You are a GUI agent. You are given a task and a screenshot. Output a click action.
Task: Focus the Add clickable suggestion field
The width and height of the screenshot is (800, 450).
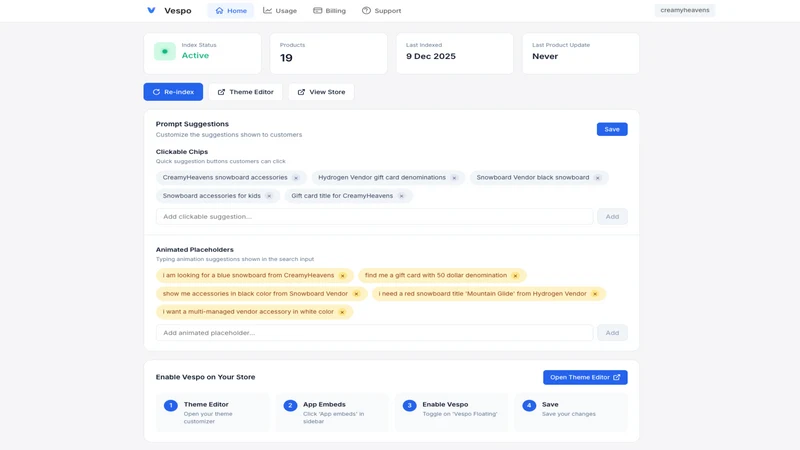tap(374, 216)
